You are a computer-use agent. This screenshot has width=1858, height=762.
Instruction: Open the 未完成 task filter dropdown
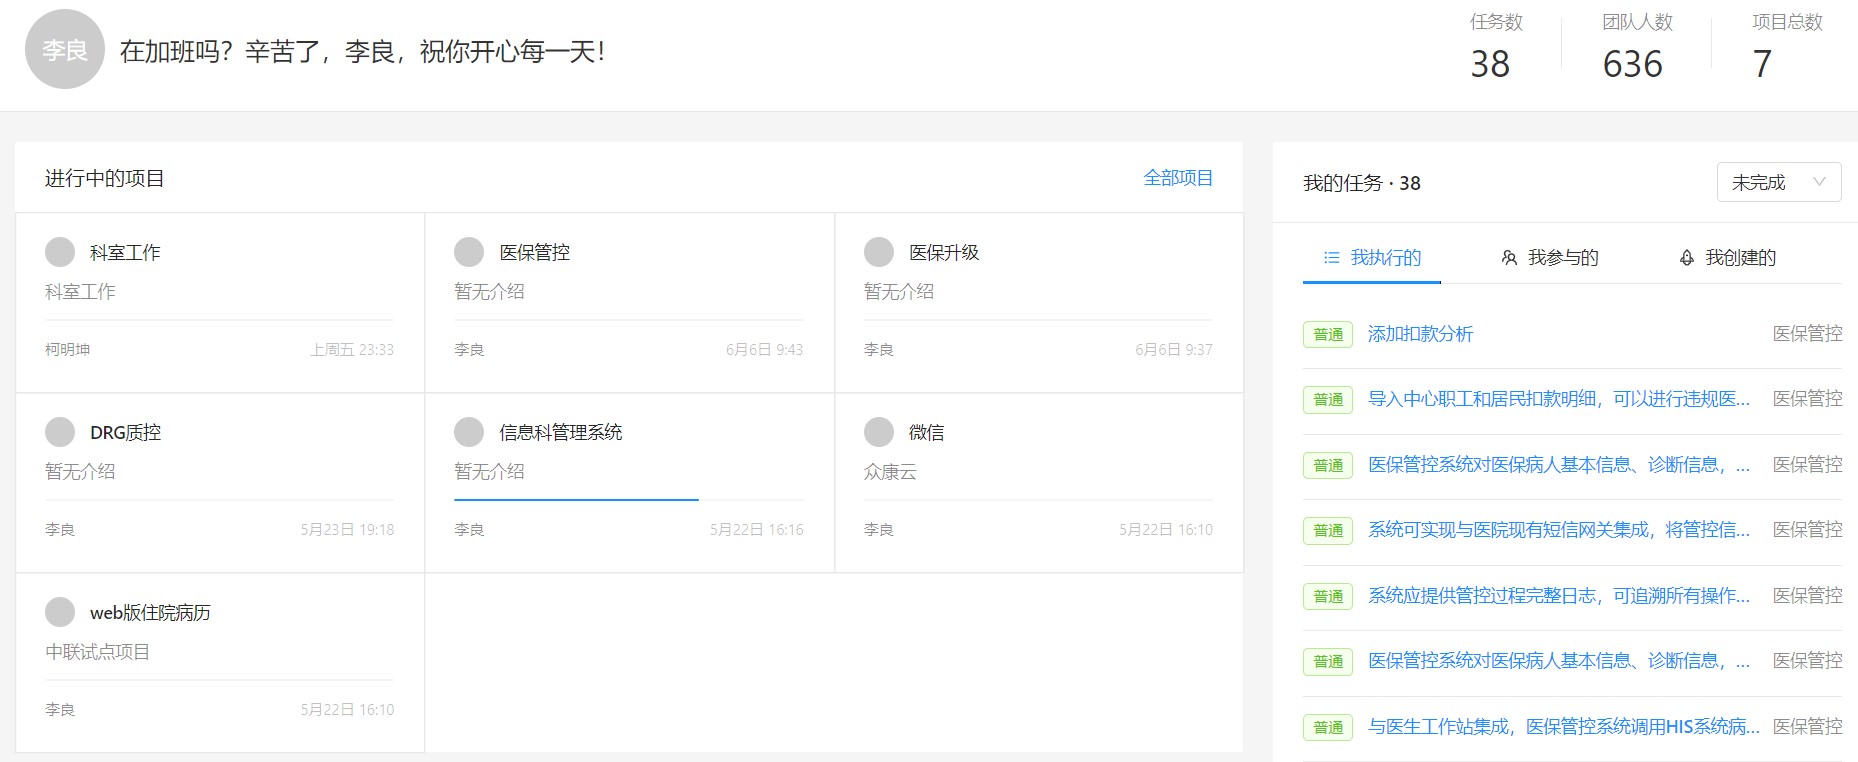(1779, 182)
